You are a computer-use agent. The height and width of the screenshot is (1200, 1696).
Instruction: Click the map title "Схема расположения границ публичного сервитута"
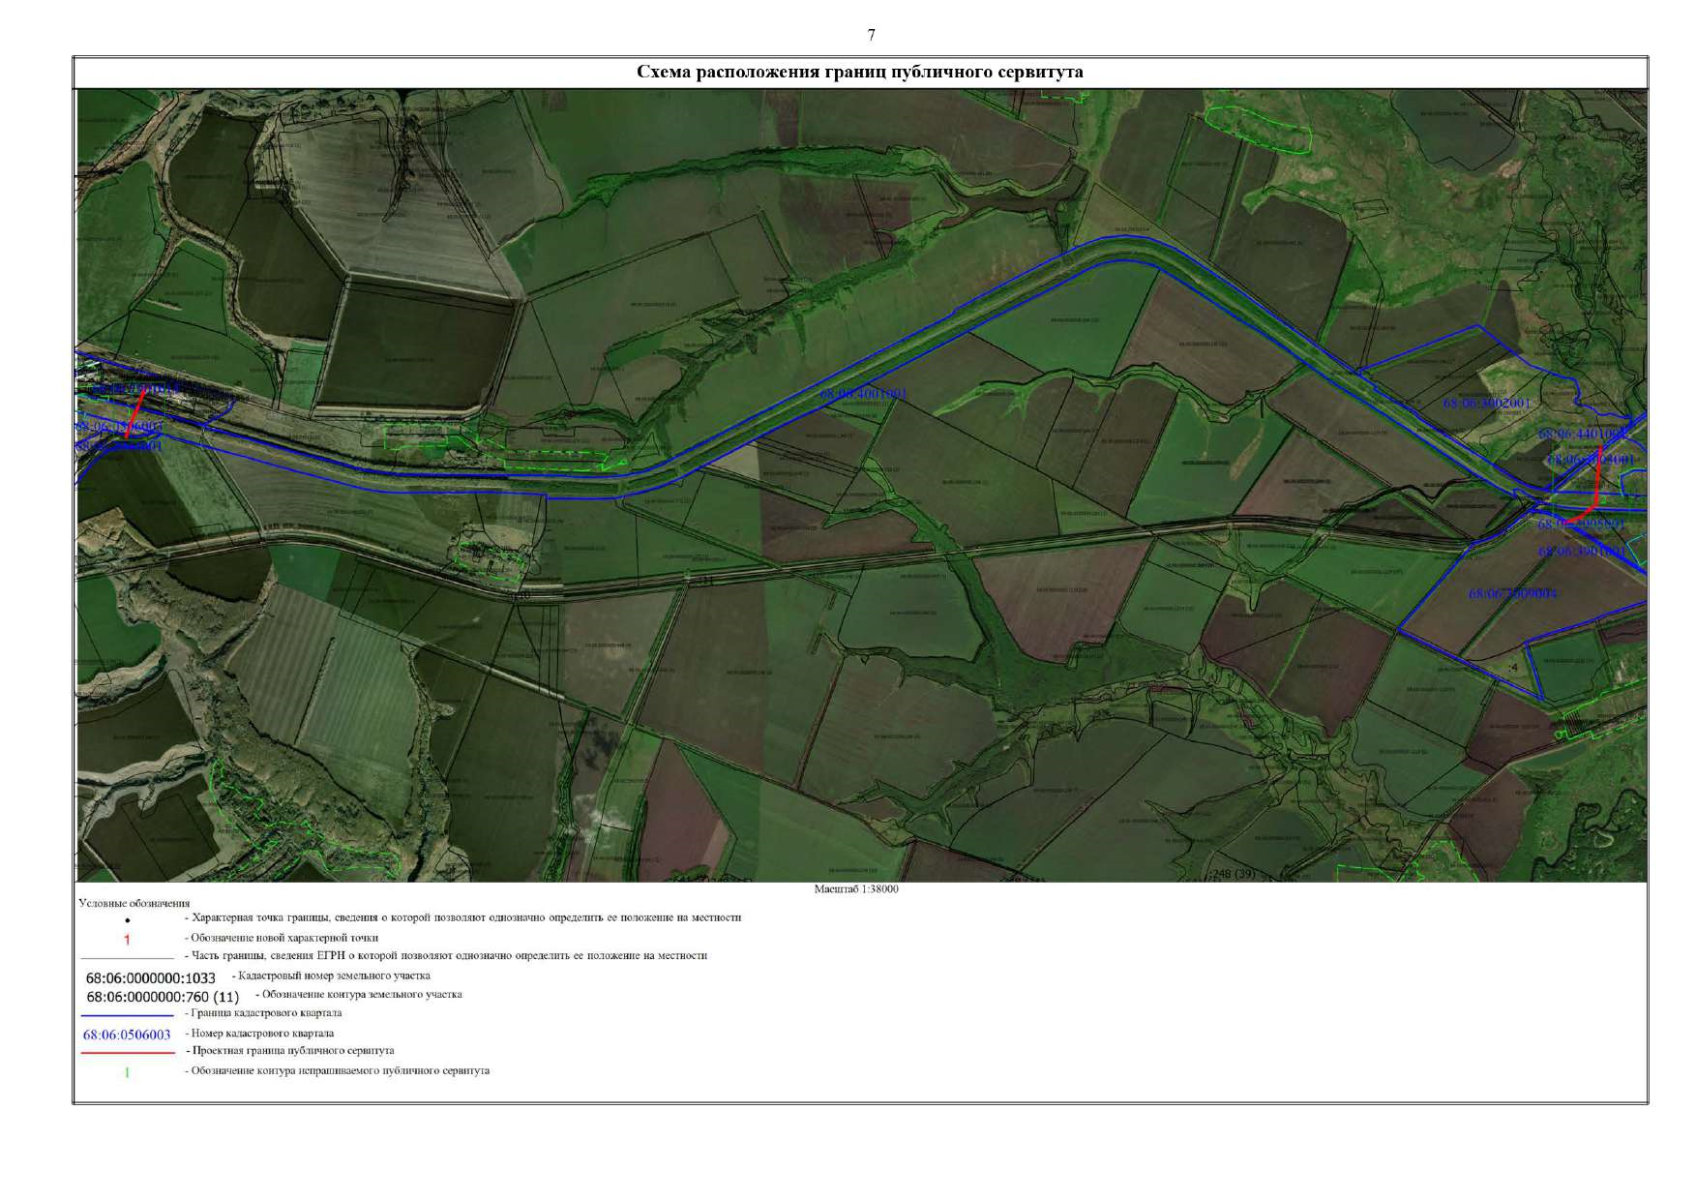(860, 72)
